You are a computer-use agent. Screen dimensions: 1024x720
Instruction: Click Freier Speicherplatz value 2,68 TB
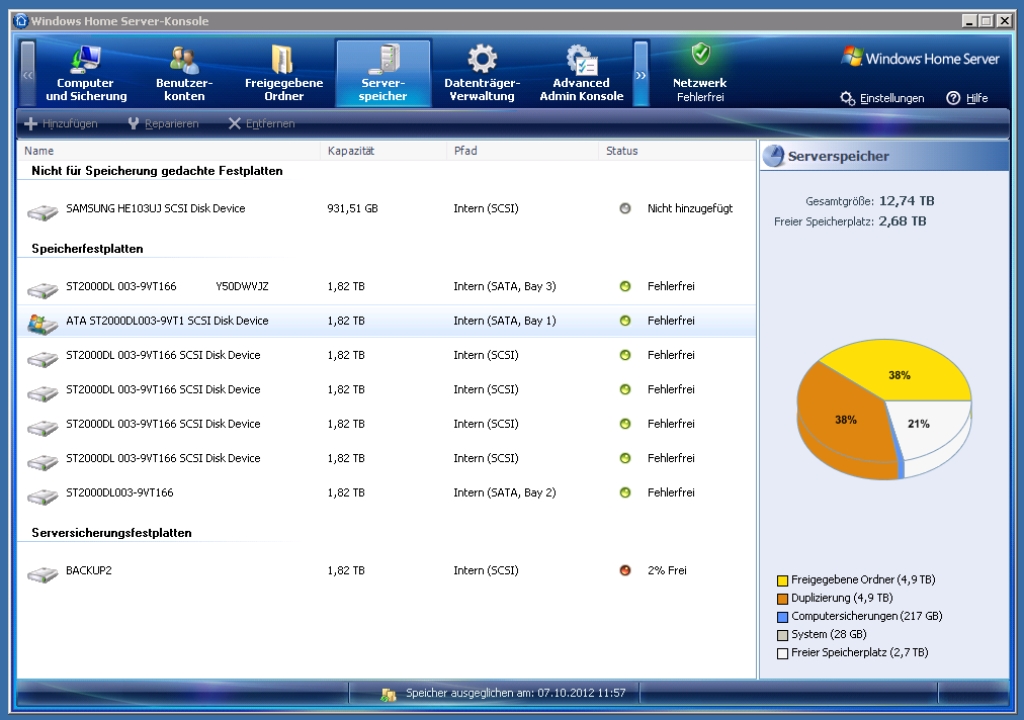tap(902, 221)
